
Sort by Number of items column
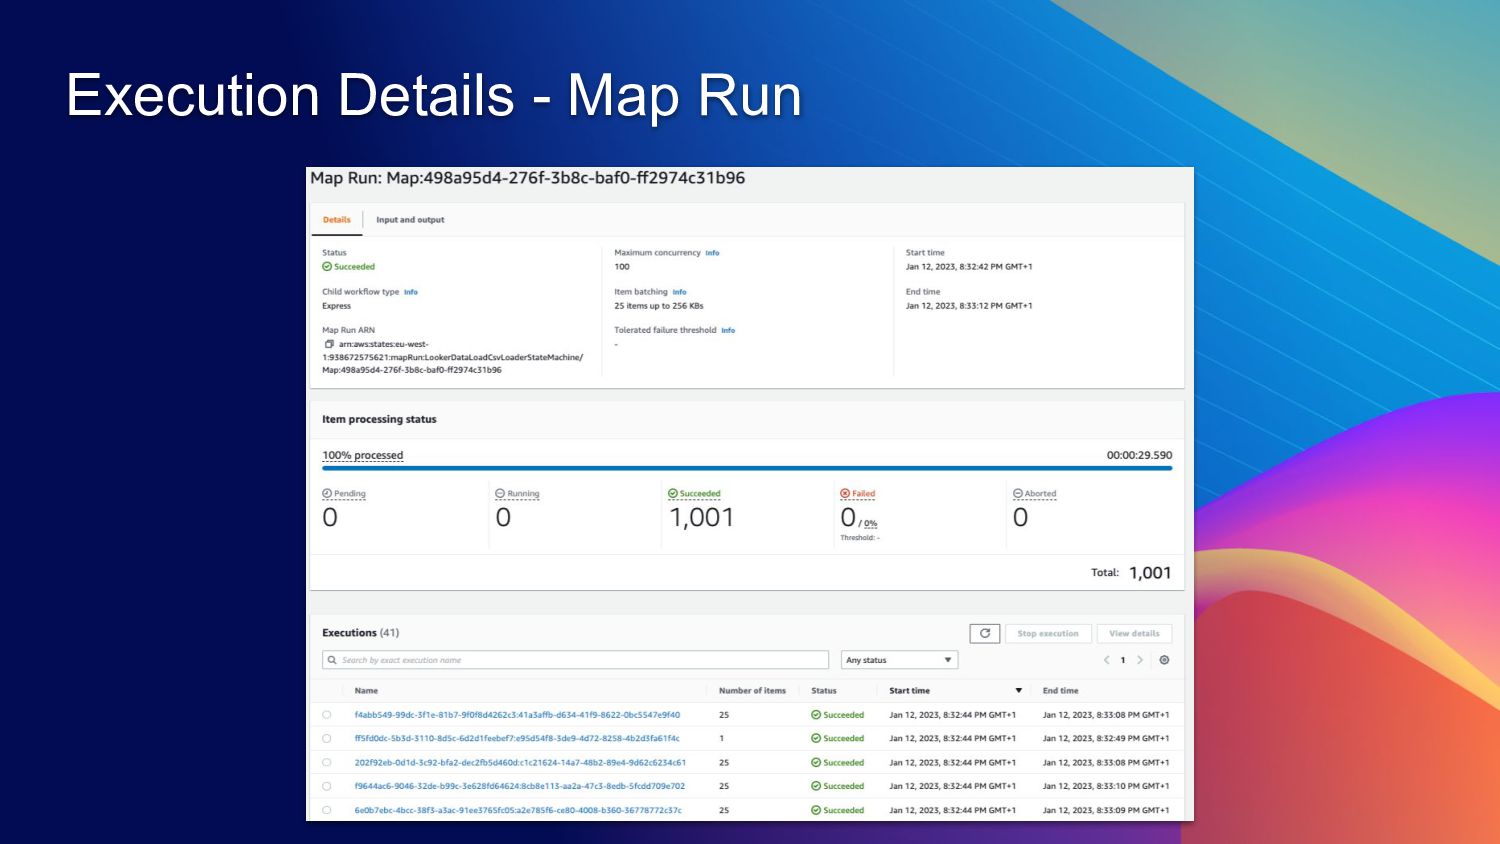point(752,691)
